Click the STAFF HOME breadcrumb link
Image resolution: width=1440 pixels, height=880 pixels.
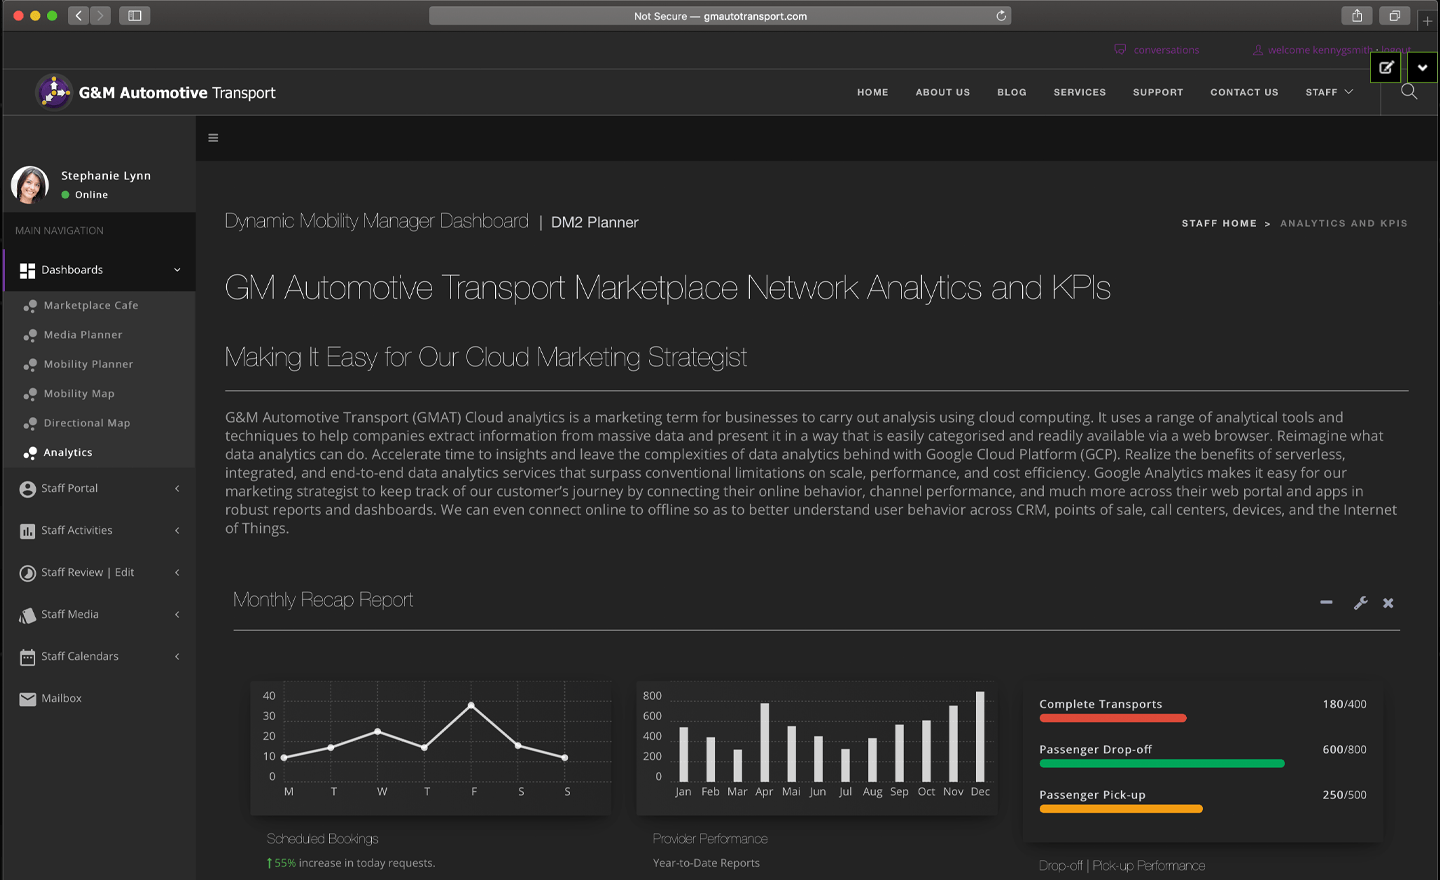tap(1218, 224)
